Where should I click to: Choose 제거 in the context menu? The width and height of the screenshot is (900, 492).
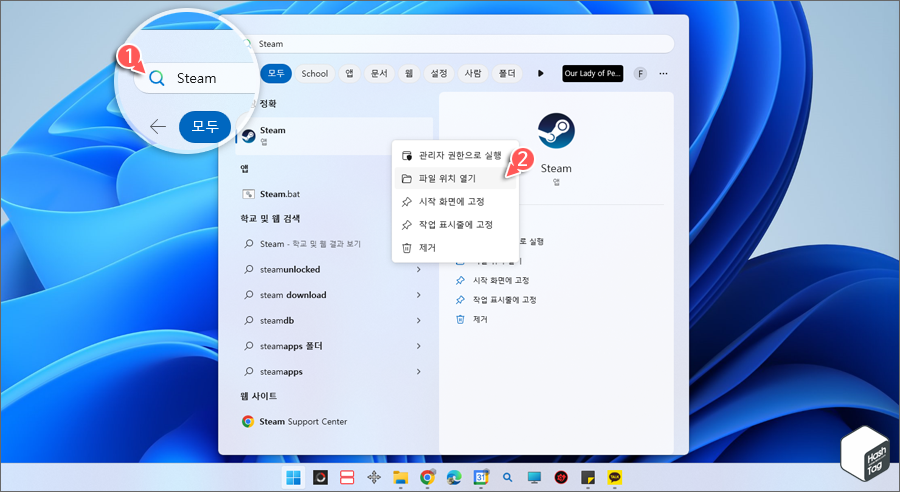[455, 247]
